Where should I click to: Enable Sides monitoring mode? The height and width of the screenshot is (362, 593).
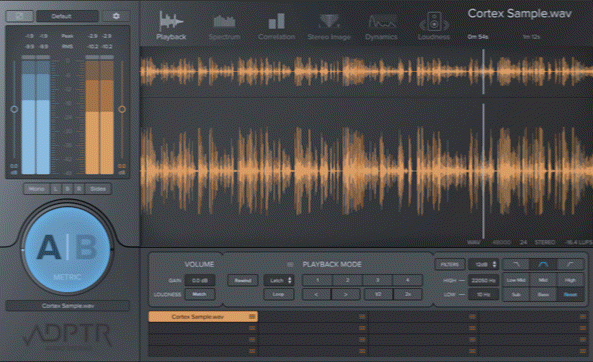[x=98, y=188]
